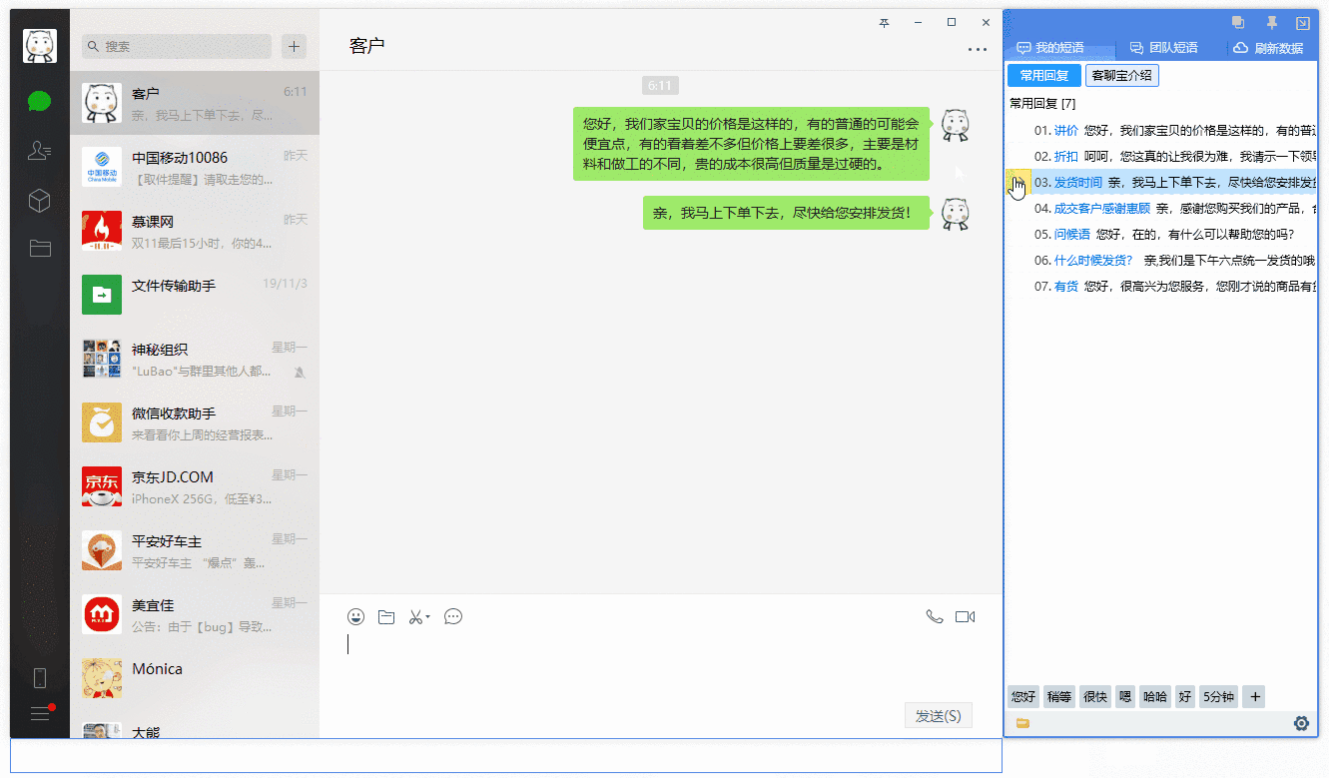Expand the screenshot dropdown arrow
This screenshot has height=778, width=1329.
(428, 617)
